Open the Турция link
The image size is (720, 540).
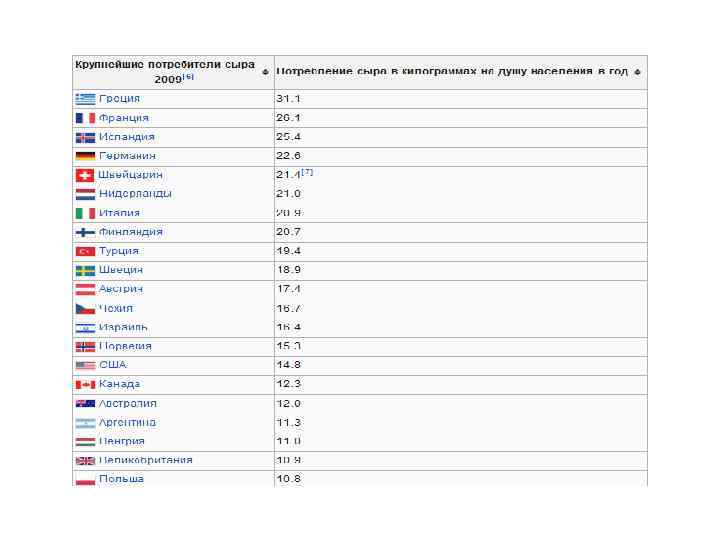click(119, 251)
